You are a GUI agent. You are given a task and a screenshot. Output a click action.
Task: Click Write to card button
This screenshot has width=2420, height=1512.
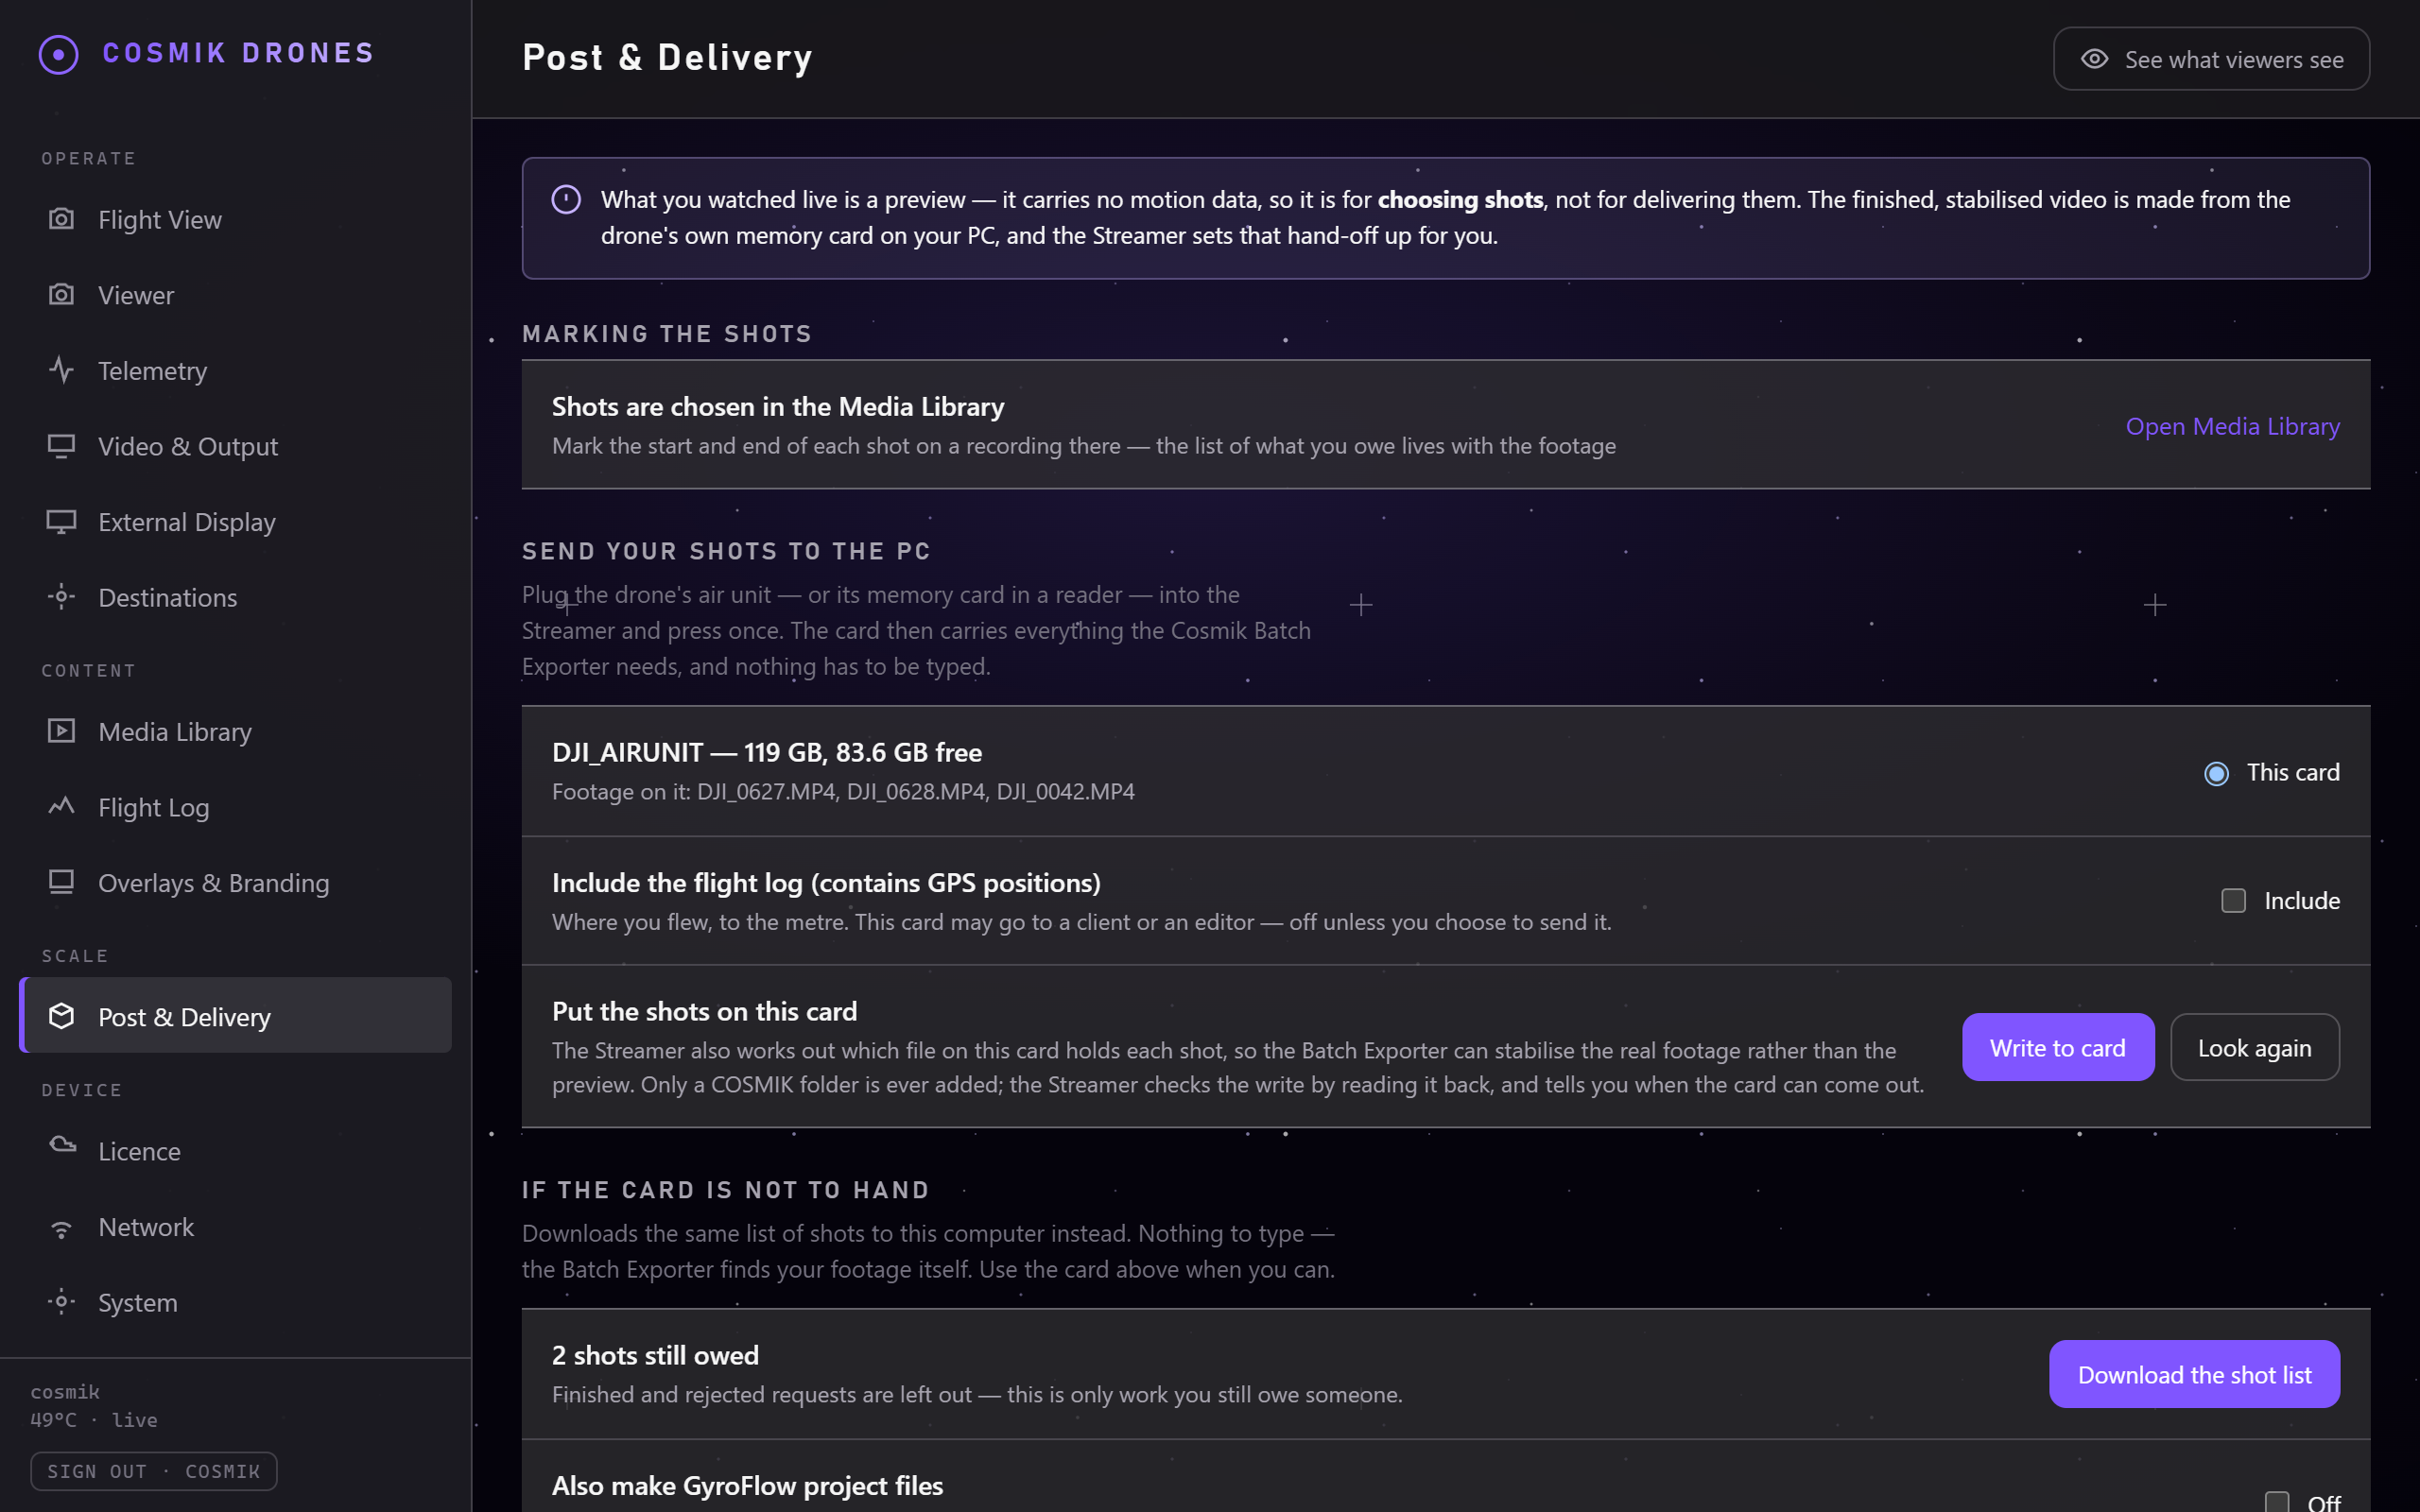[x=2057, y=1047]
